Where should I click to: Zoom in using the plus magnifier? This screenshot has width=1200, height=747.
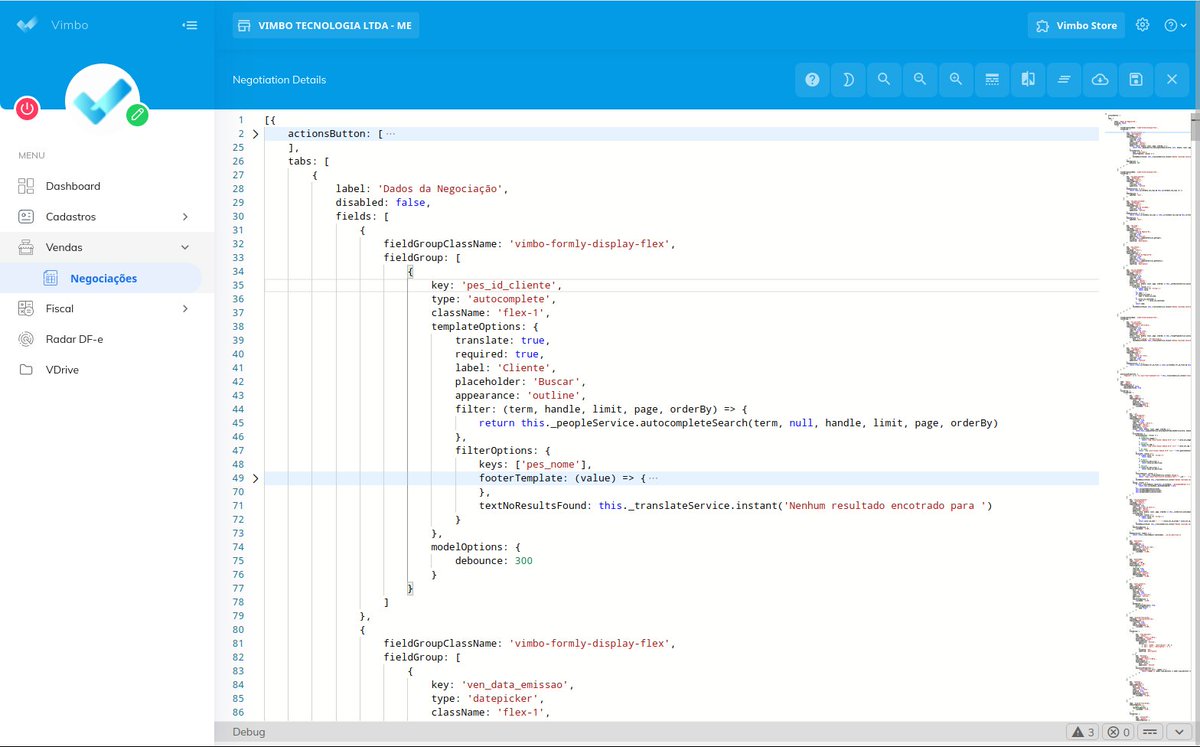(x=956, y=80)
